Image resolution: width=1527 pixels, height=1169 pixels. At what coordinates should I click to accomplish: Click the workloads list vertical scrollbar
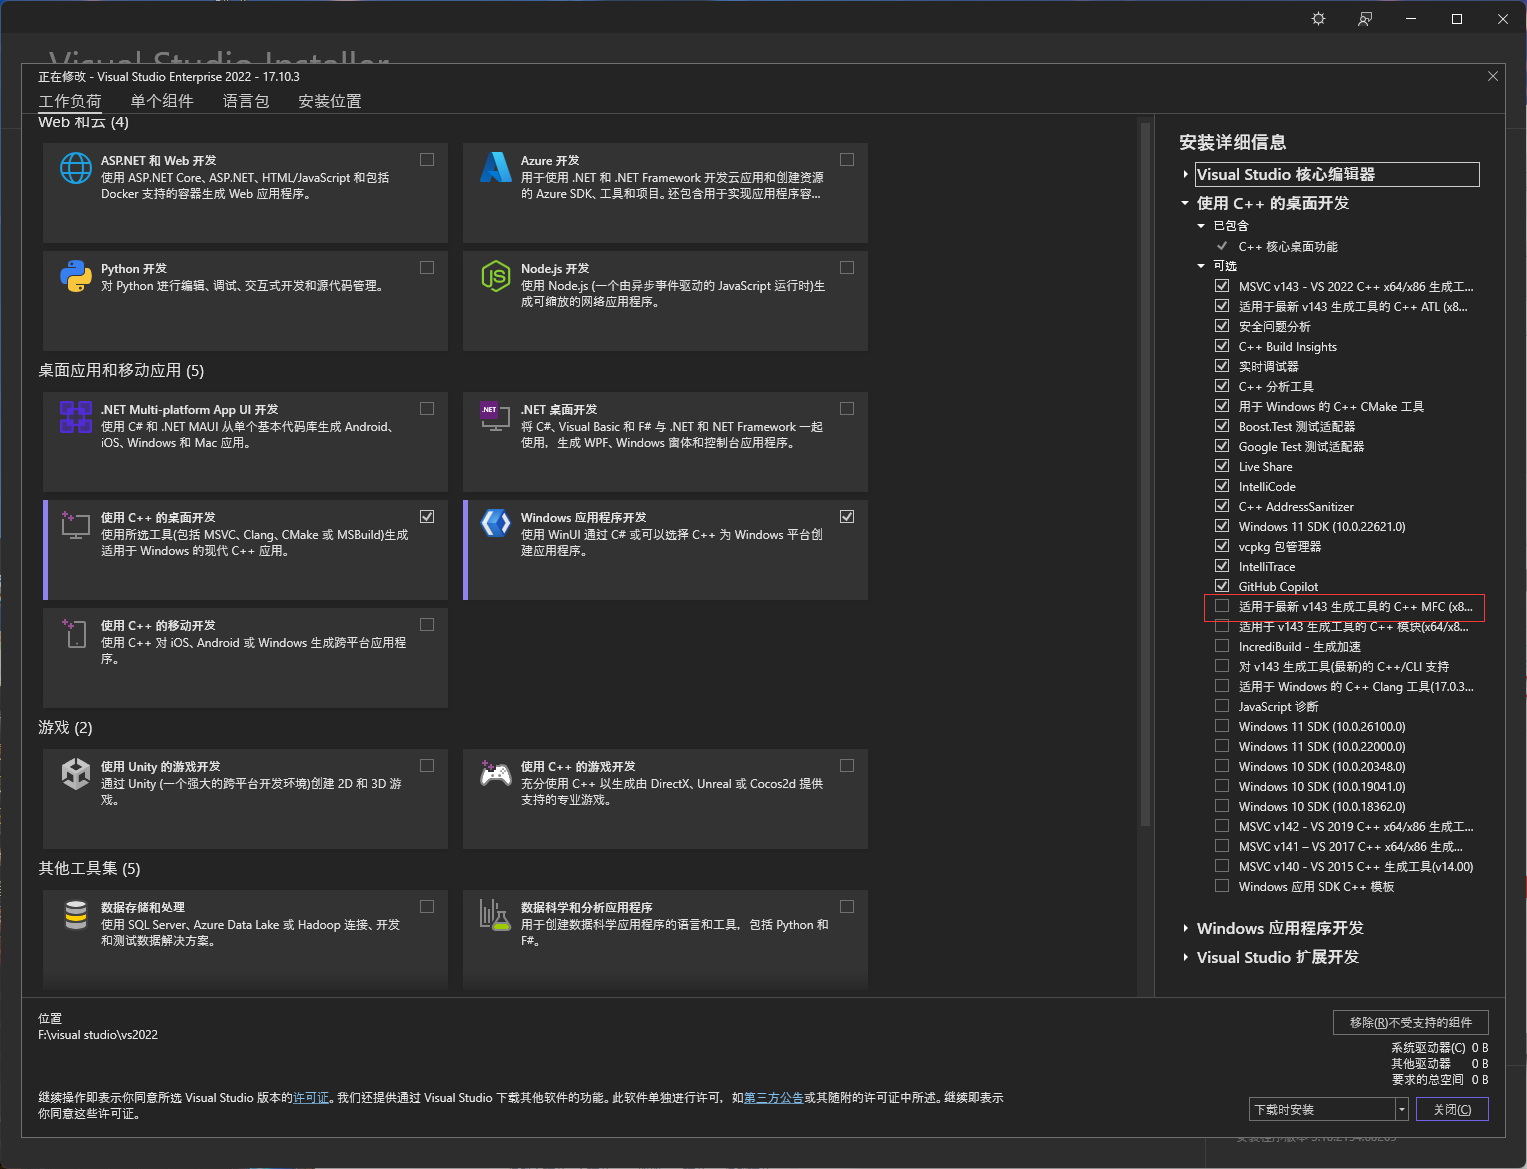(1145, 474)
